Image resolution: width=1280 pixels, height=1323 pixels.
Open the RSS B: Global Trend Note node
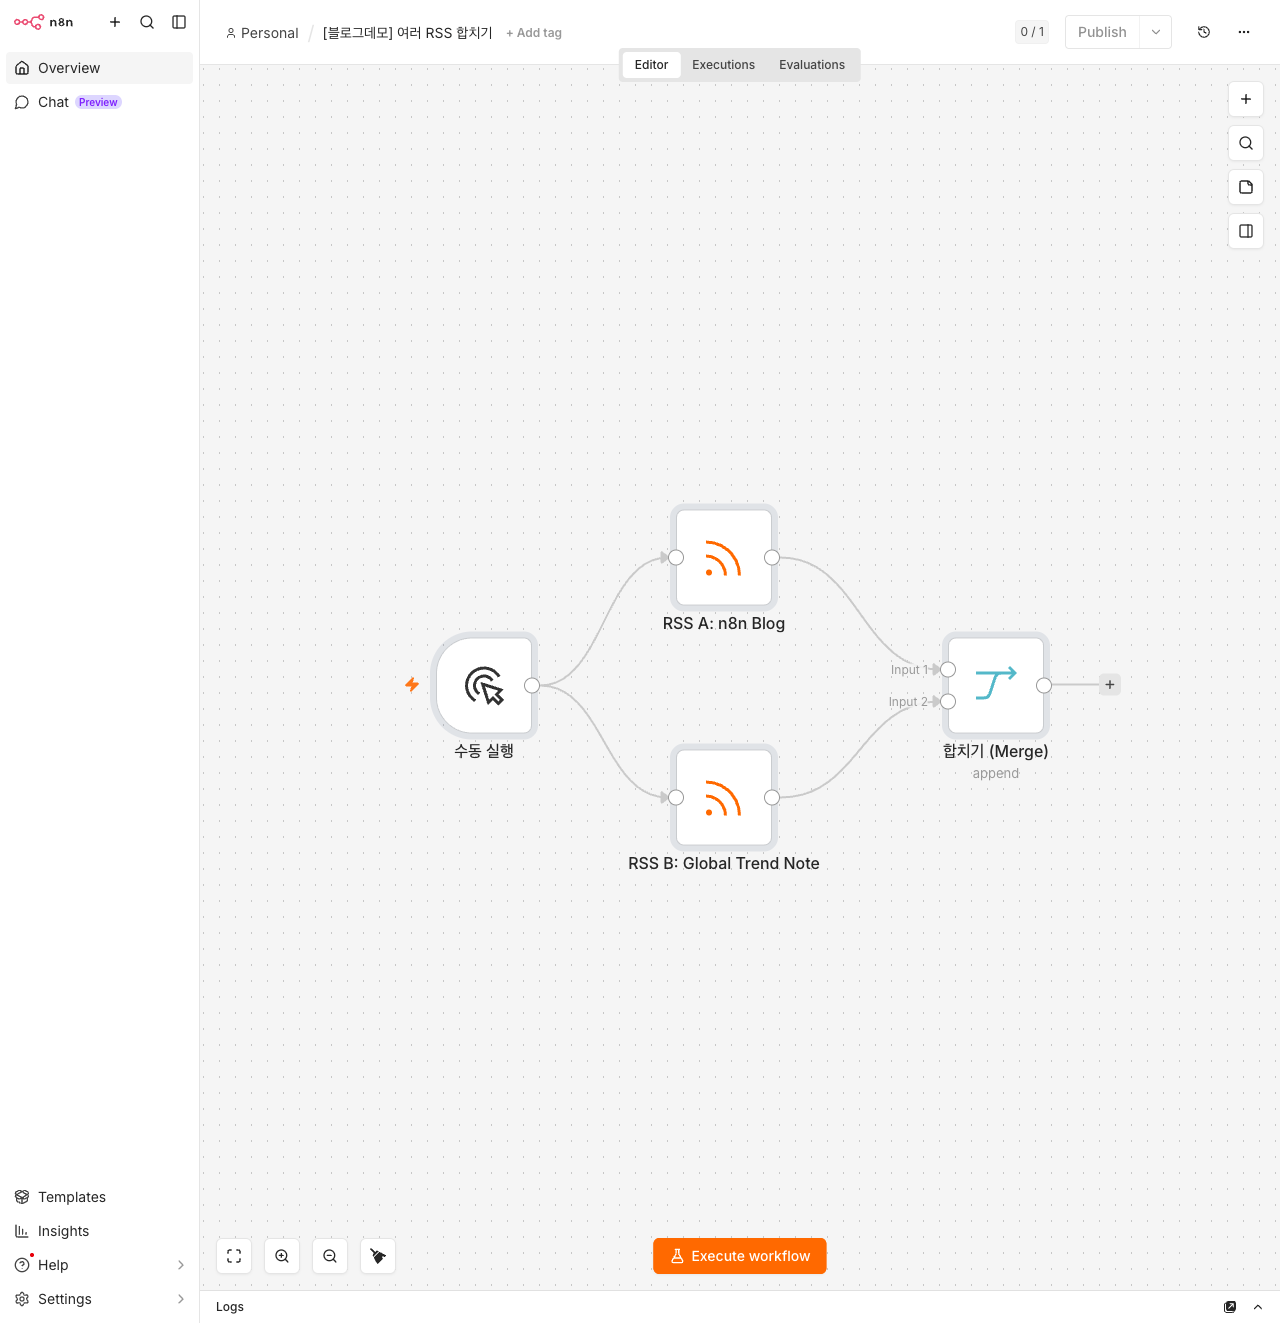724,798
